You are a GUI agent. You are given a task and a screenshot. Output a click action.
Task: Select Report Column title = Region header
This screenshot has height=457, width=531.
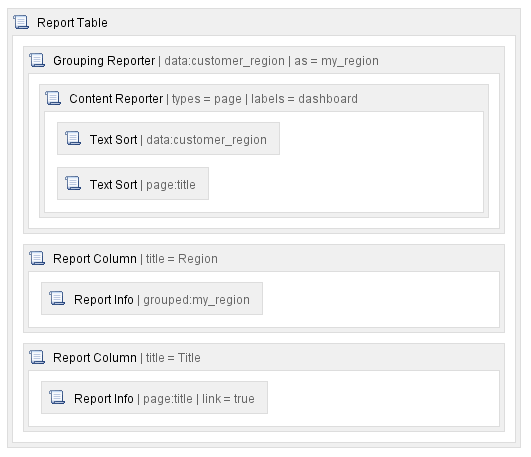click(x=264, y=258)
